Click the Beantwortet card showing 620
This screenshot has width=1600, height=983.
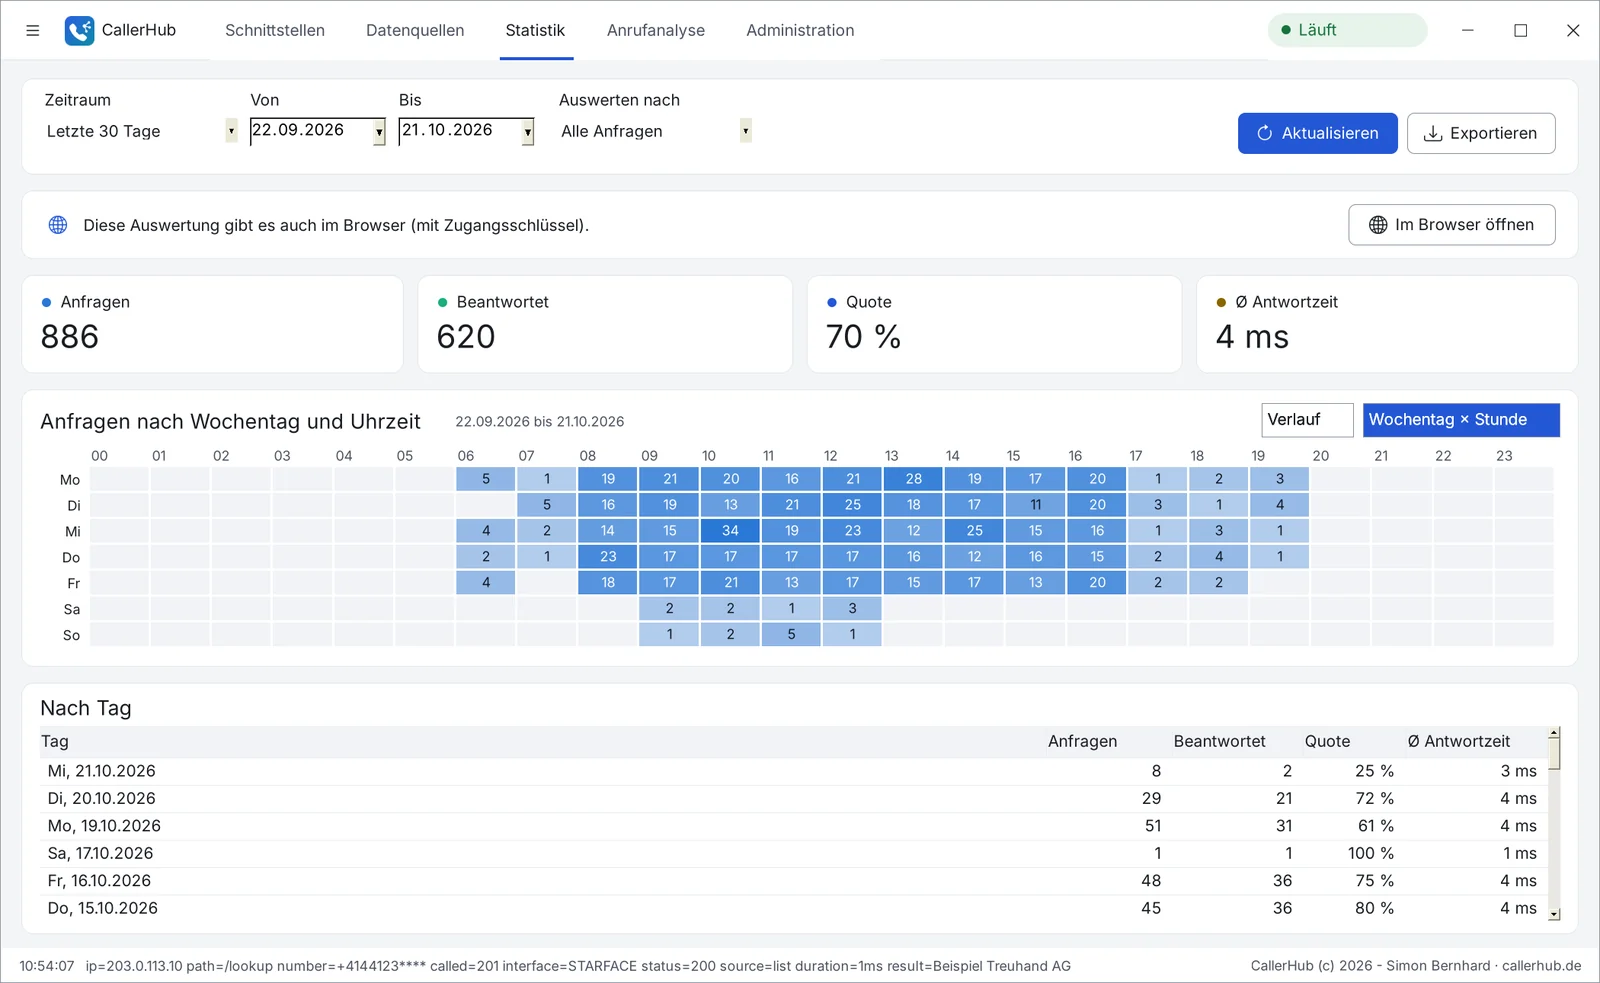pos(605,324)
